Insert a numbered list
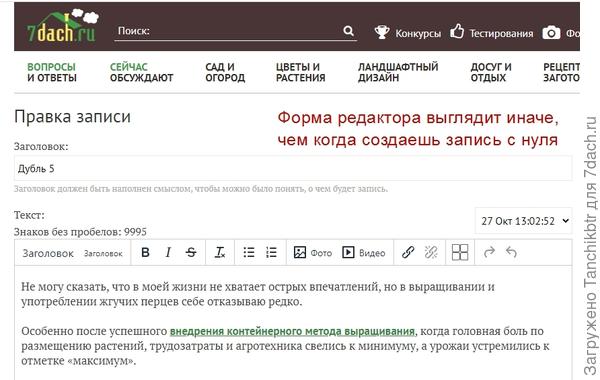 271,253
